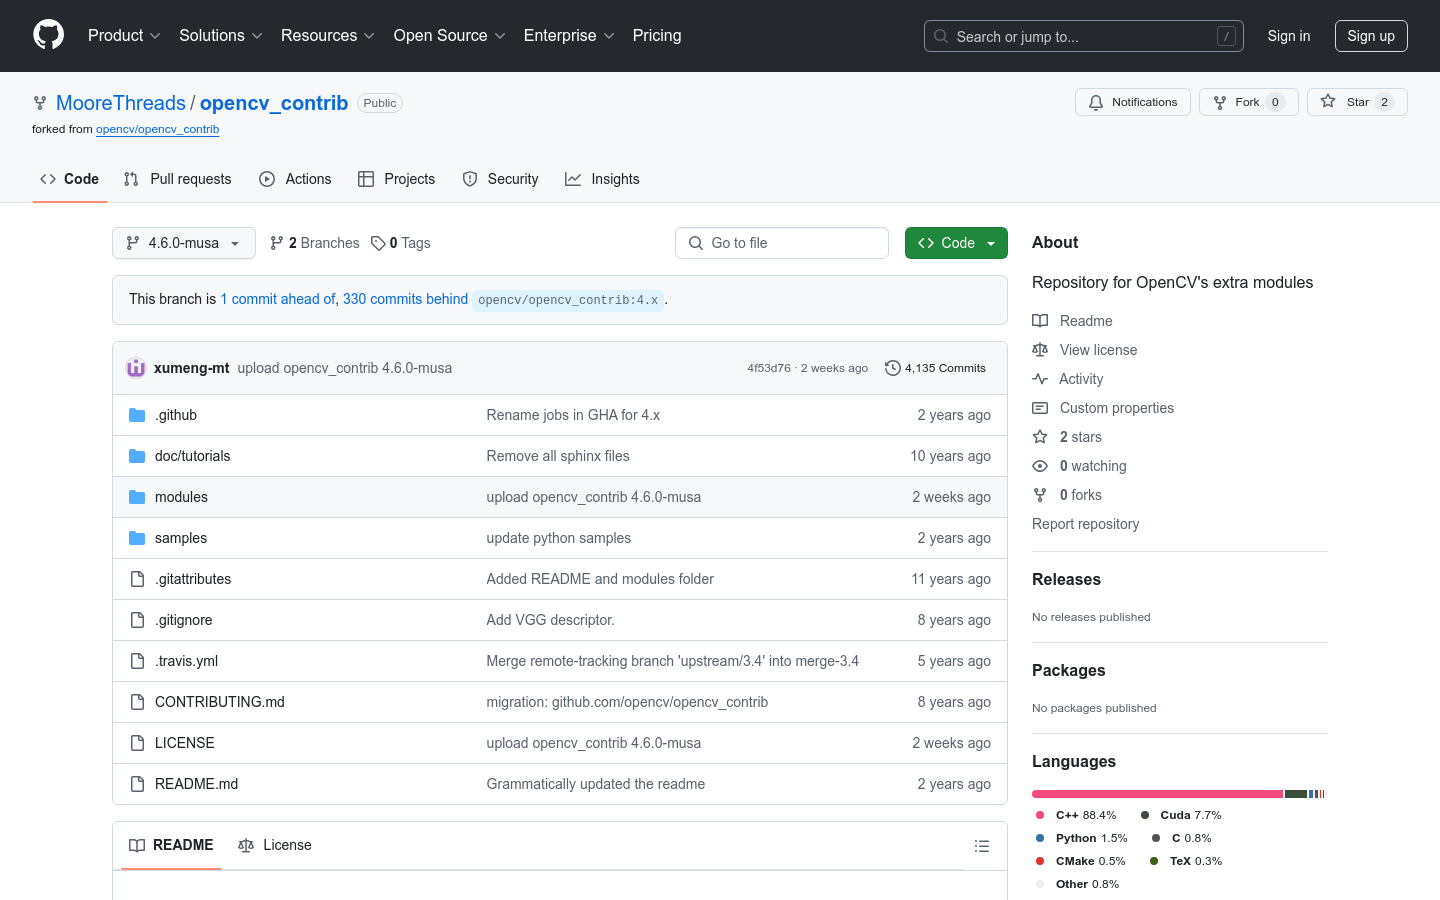Click the forks icon in About
The height and width of the screenshot is (900, 1440).
tap(1040, 495)
